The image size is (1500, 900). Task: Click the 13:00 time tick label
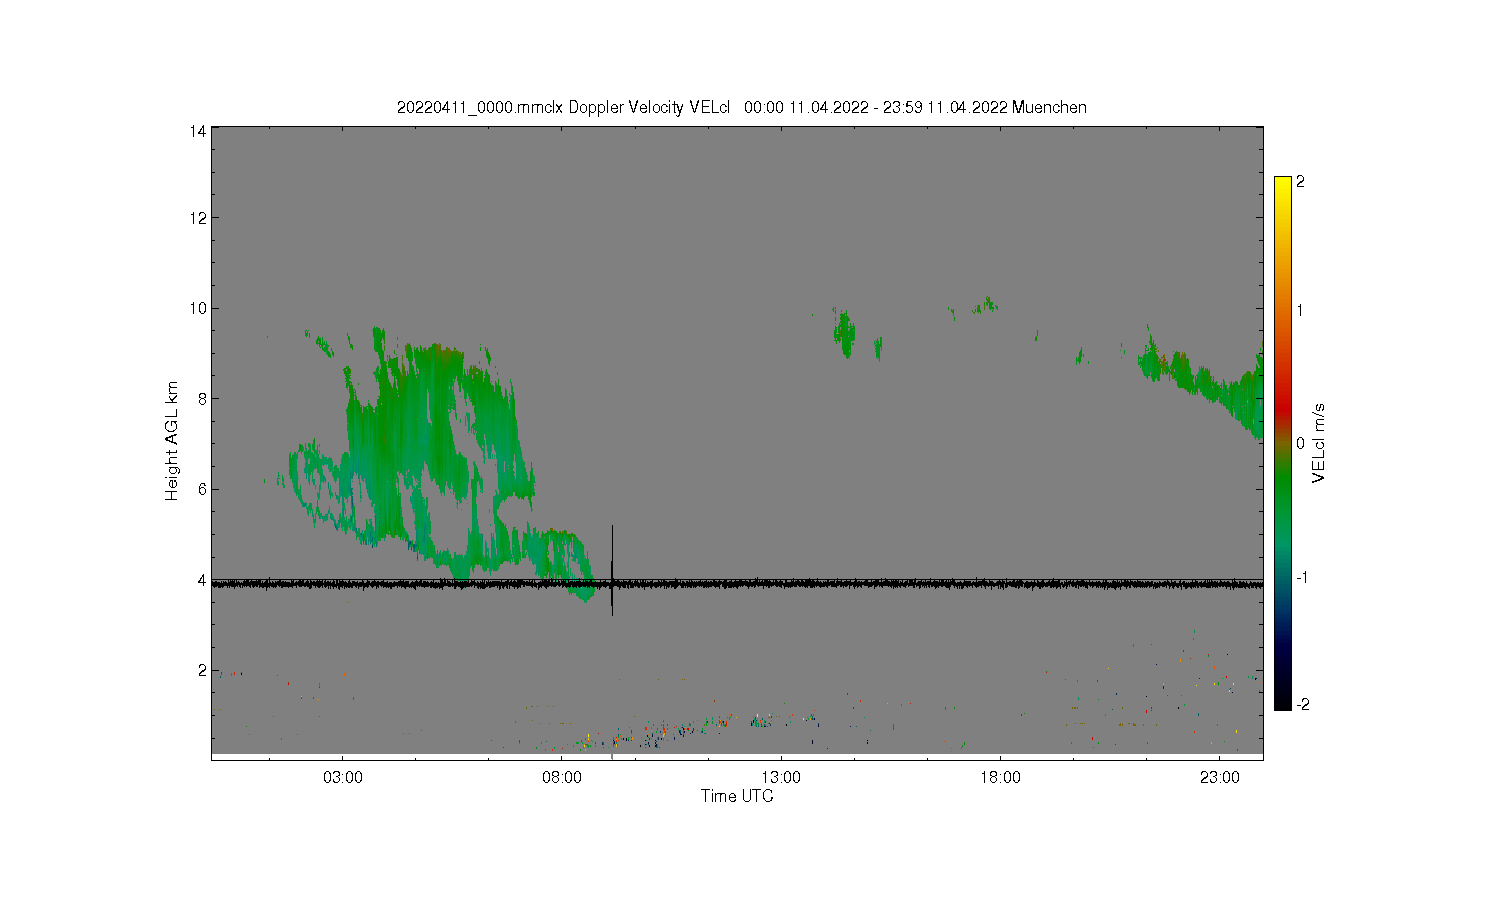click(x=781, y=777)
